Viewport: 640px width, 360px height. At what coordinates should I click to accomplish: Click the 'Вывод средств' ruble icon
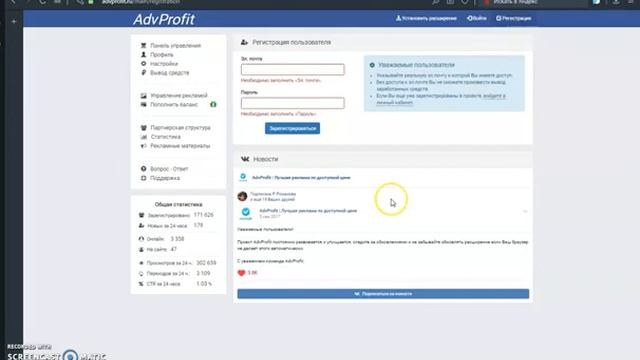click(x=143, y=72)
